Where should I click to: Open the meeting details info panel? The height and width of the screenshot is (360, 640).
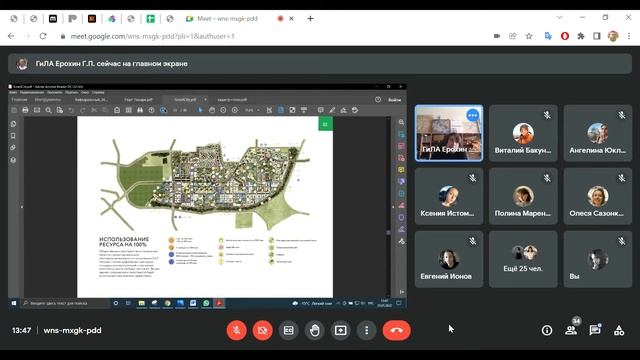point(547,330)
